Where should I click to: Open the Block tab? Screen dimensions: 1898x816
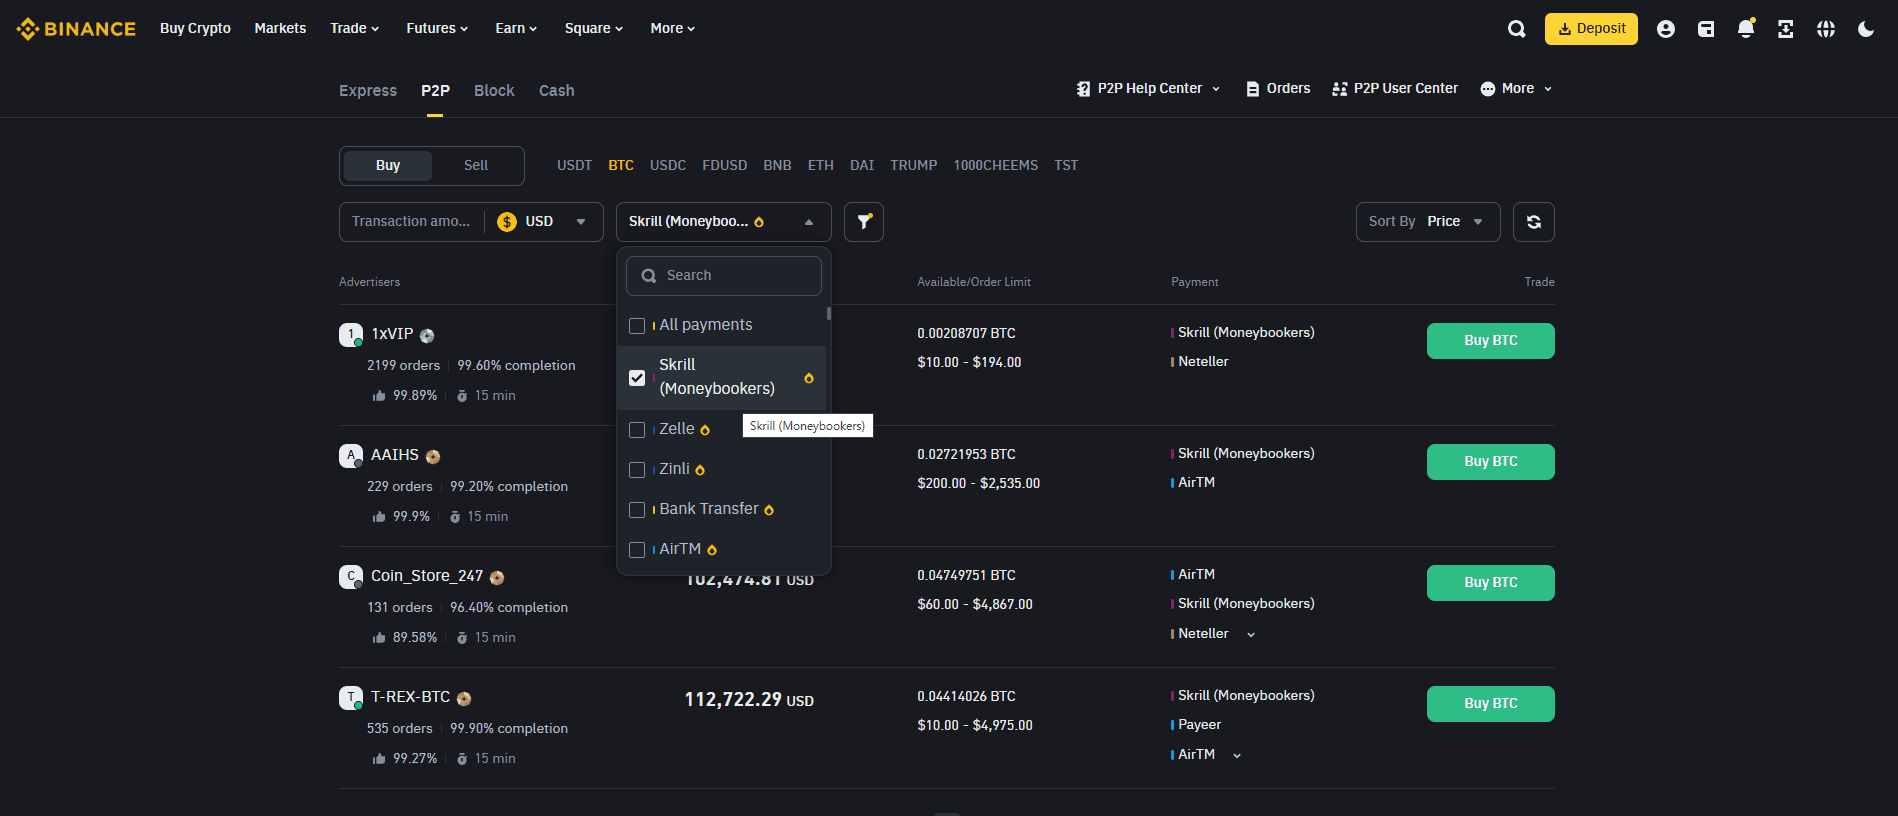pyautogui.click(x=494, y=91)
